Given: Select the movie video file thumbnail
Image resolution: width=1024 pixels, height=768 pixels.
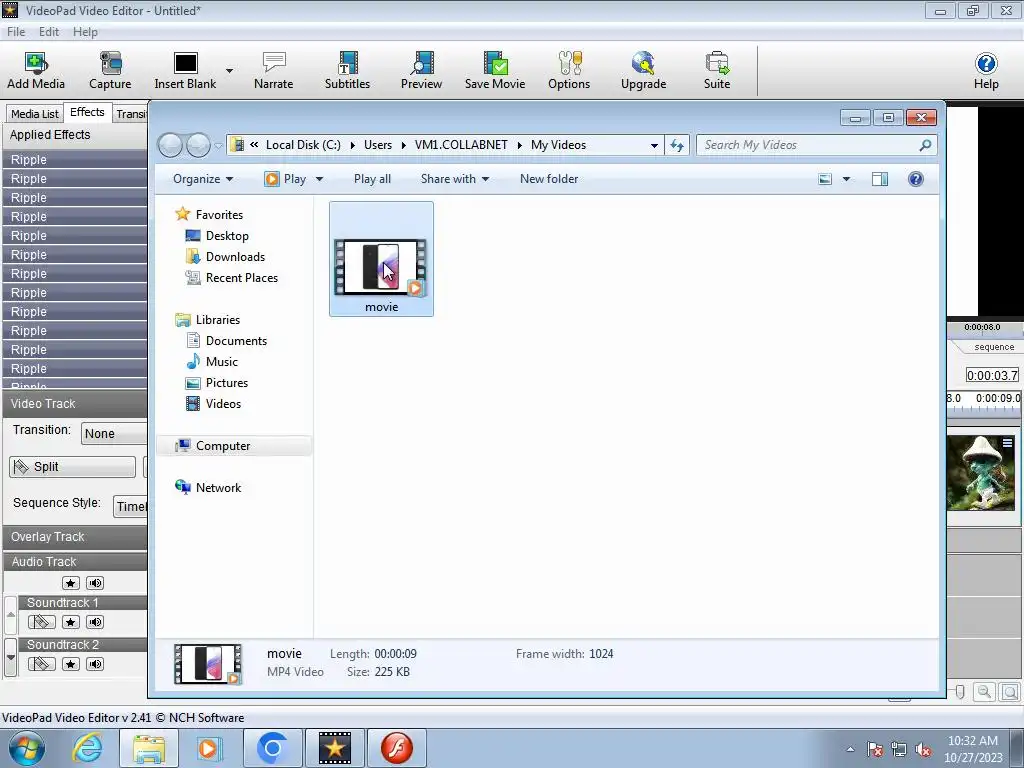Looking at the screenshot, I should [381, 259].
